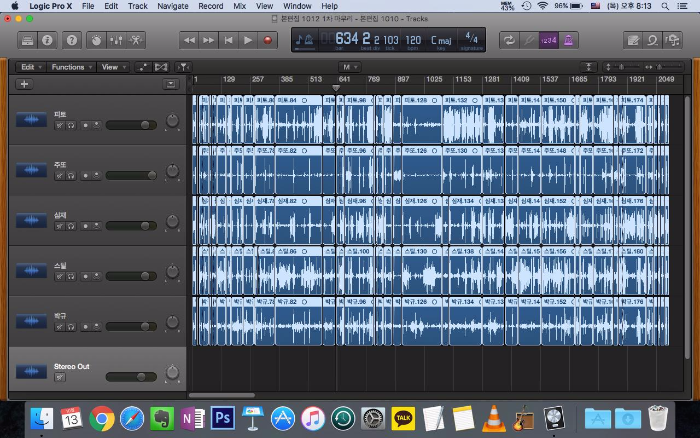
Task: Select the 박규 track icon
Action: 31,321
